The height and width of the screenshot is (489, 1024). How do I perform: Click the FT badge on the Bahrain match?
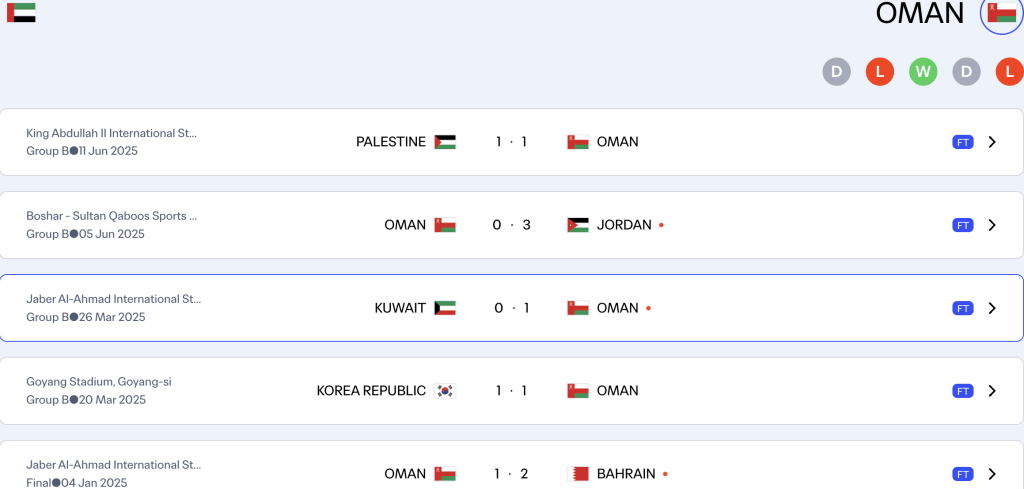(x=962, y=474)
